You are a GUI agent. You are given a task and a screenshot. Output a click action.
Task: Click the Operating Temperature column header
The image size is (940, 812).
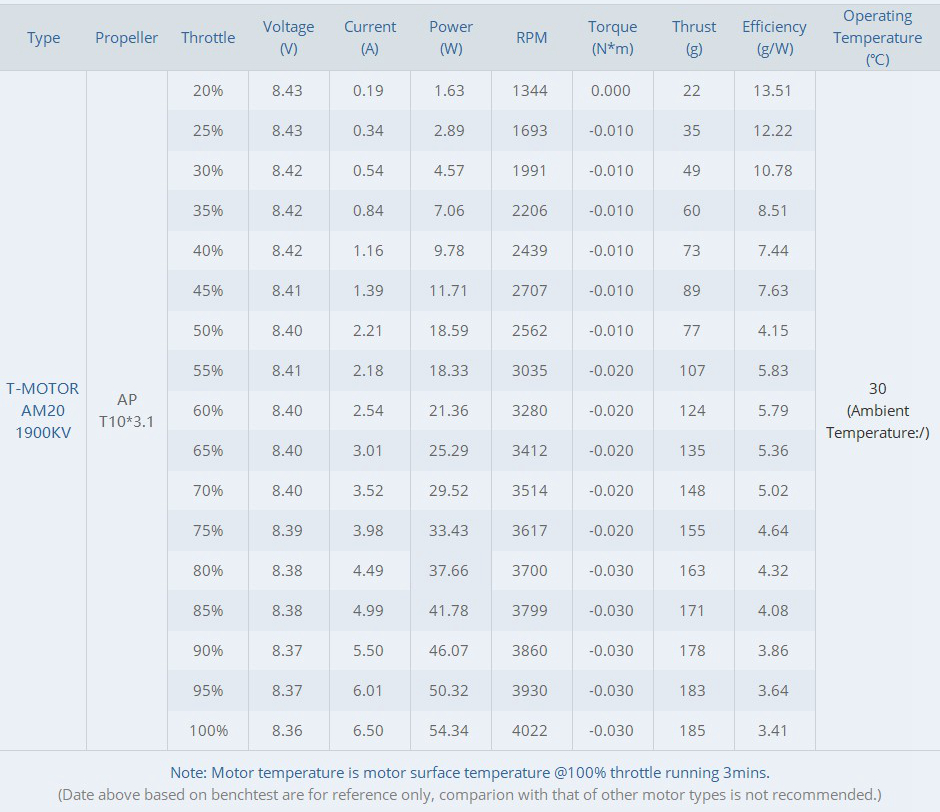tap(877, 38)
